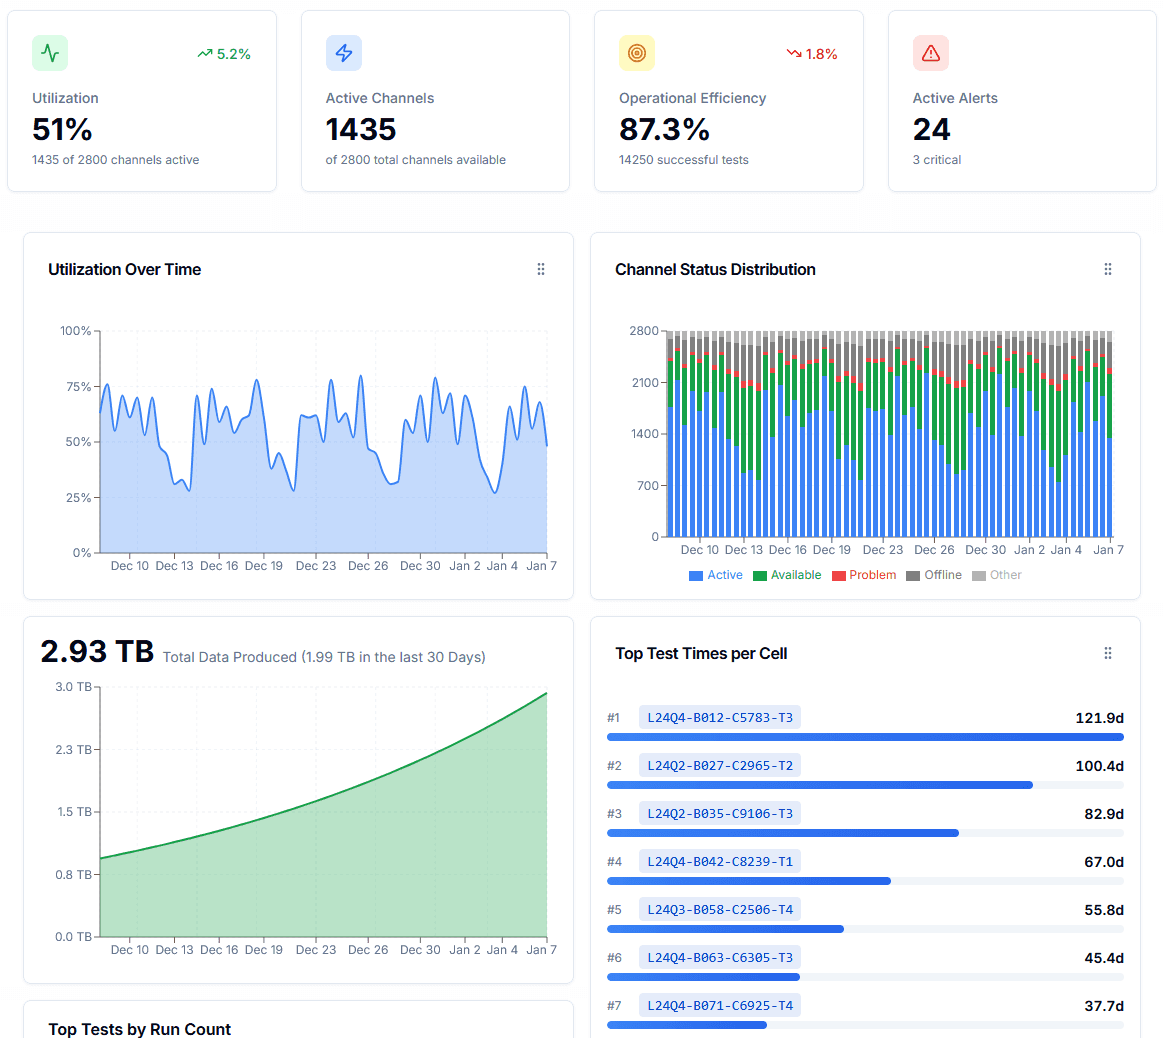Viewport: 1164px width, 1038px height.
Task: Click progress bar for L24Q2-B035-C9106-T3
Action: (x=865, y=833)
